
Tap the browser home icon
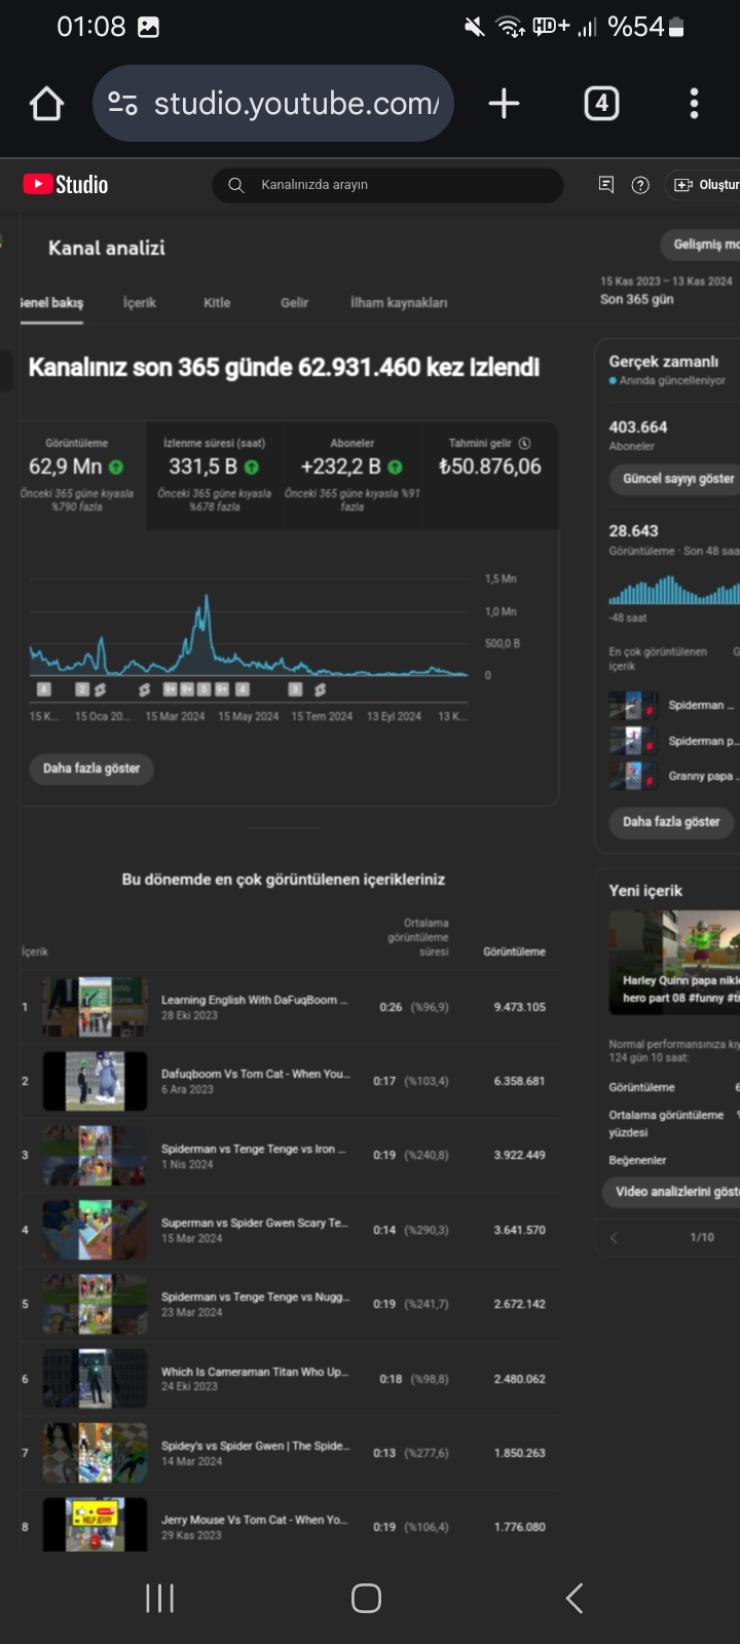point(46,103)
